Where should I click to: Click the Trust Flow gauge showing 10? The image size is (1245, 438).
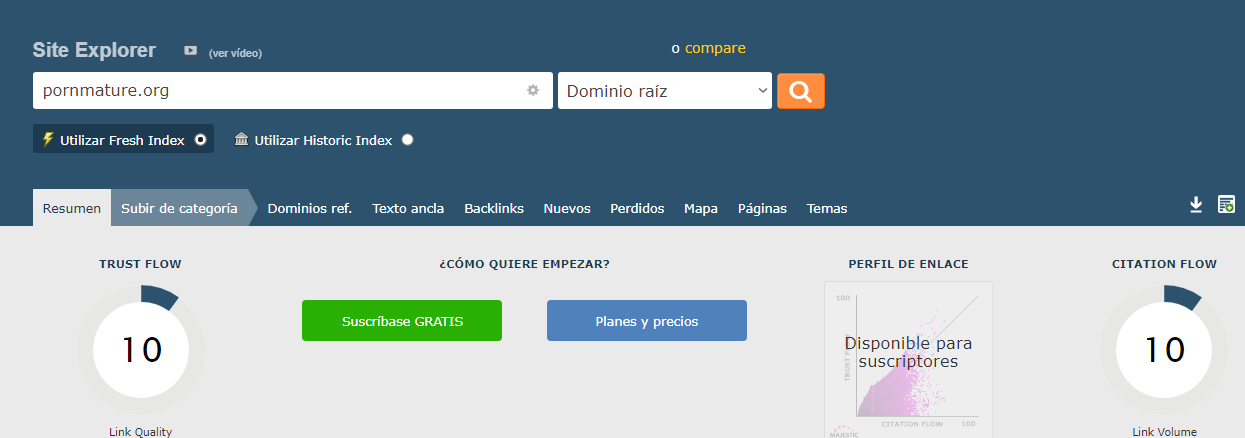click(141, 349)
